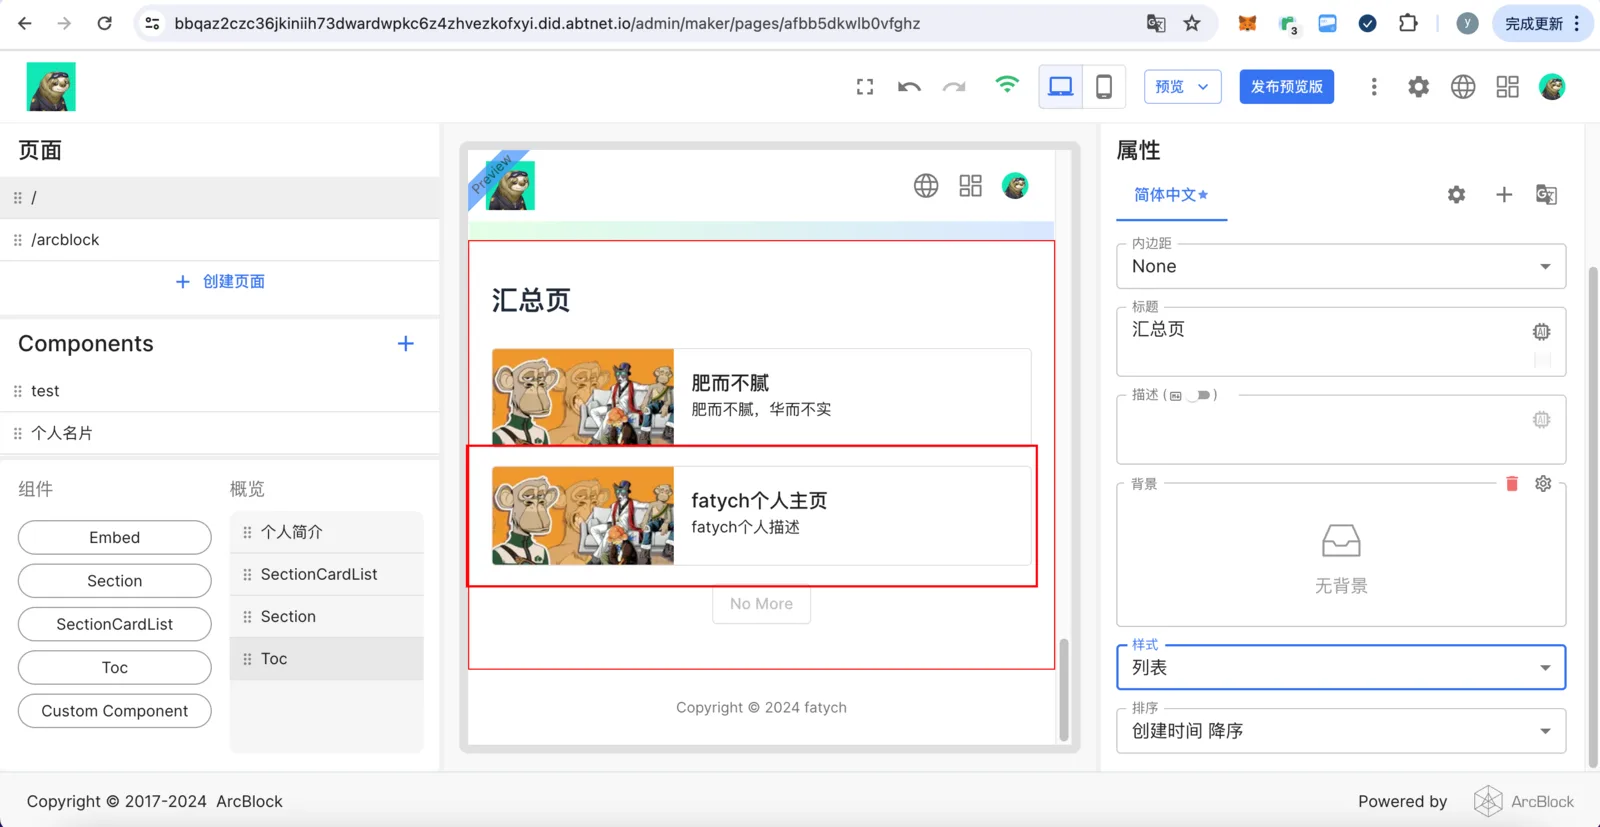Select Toc in the overview list

[x=327, y=659]
